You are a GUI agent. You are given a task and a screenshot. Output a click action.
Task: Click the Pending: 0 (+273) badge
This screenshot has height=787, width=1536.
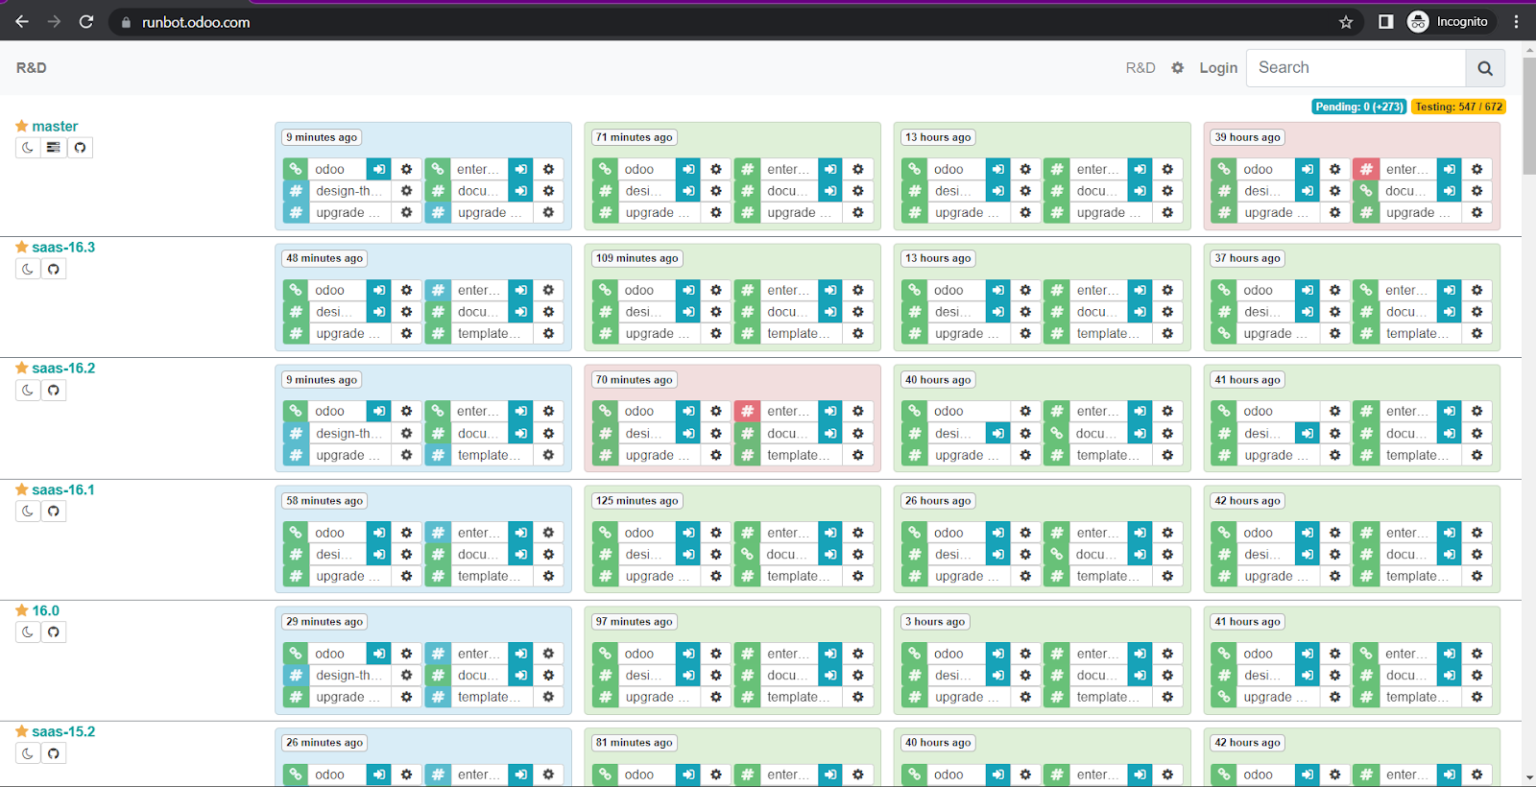coord(1359,105)
